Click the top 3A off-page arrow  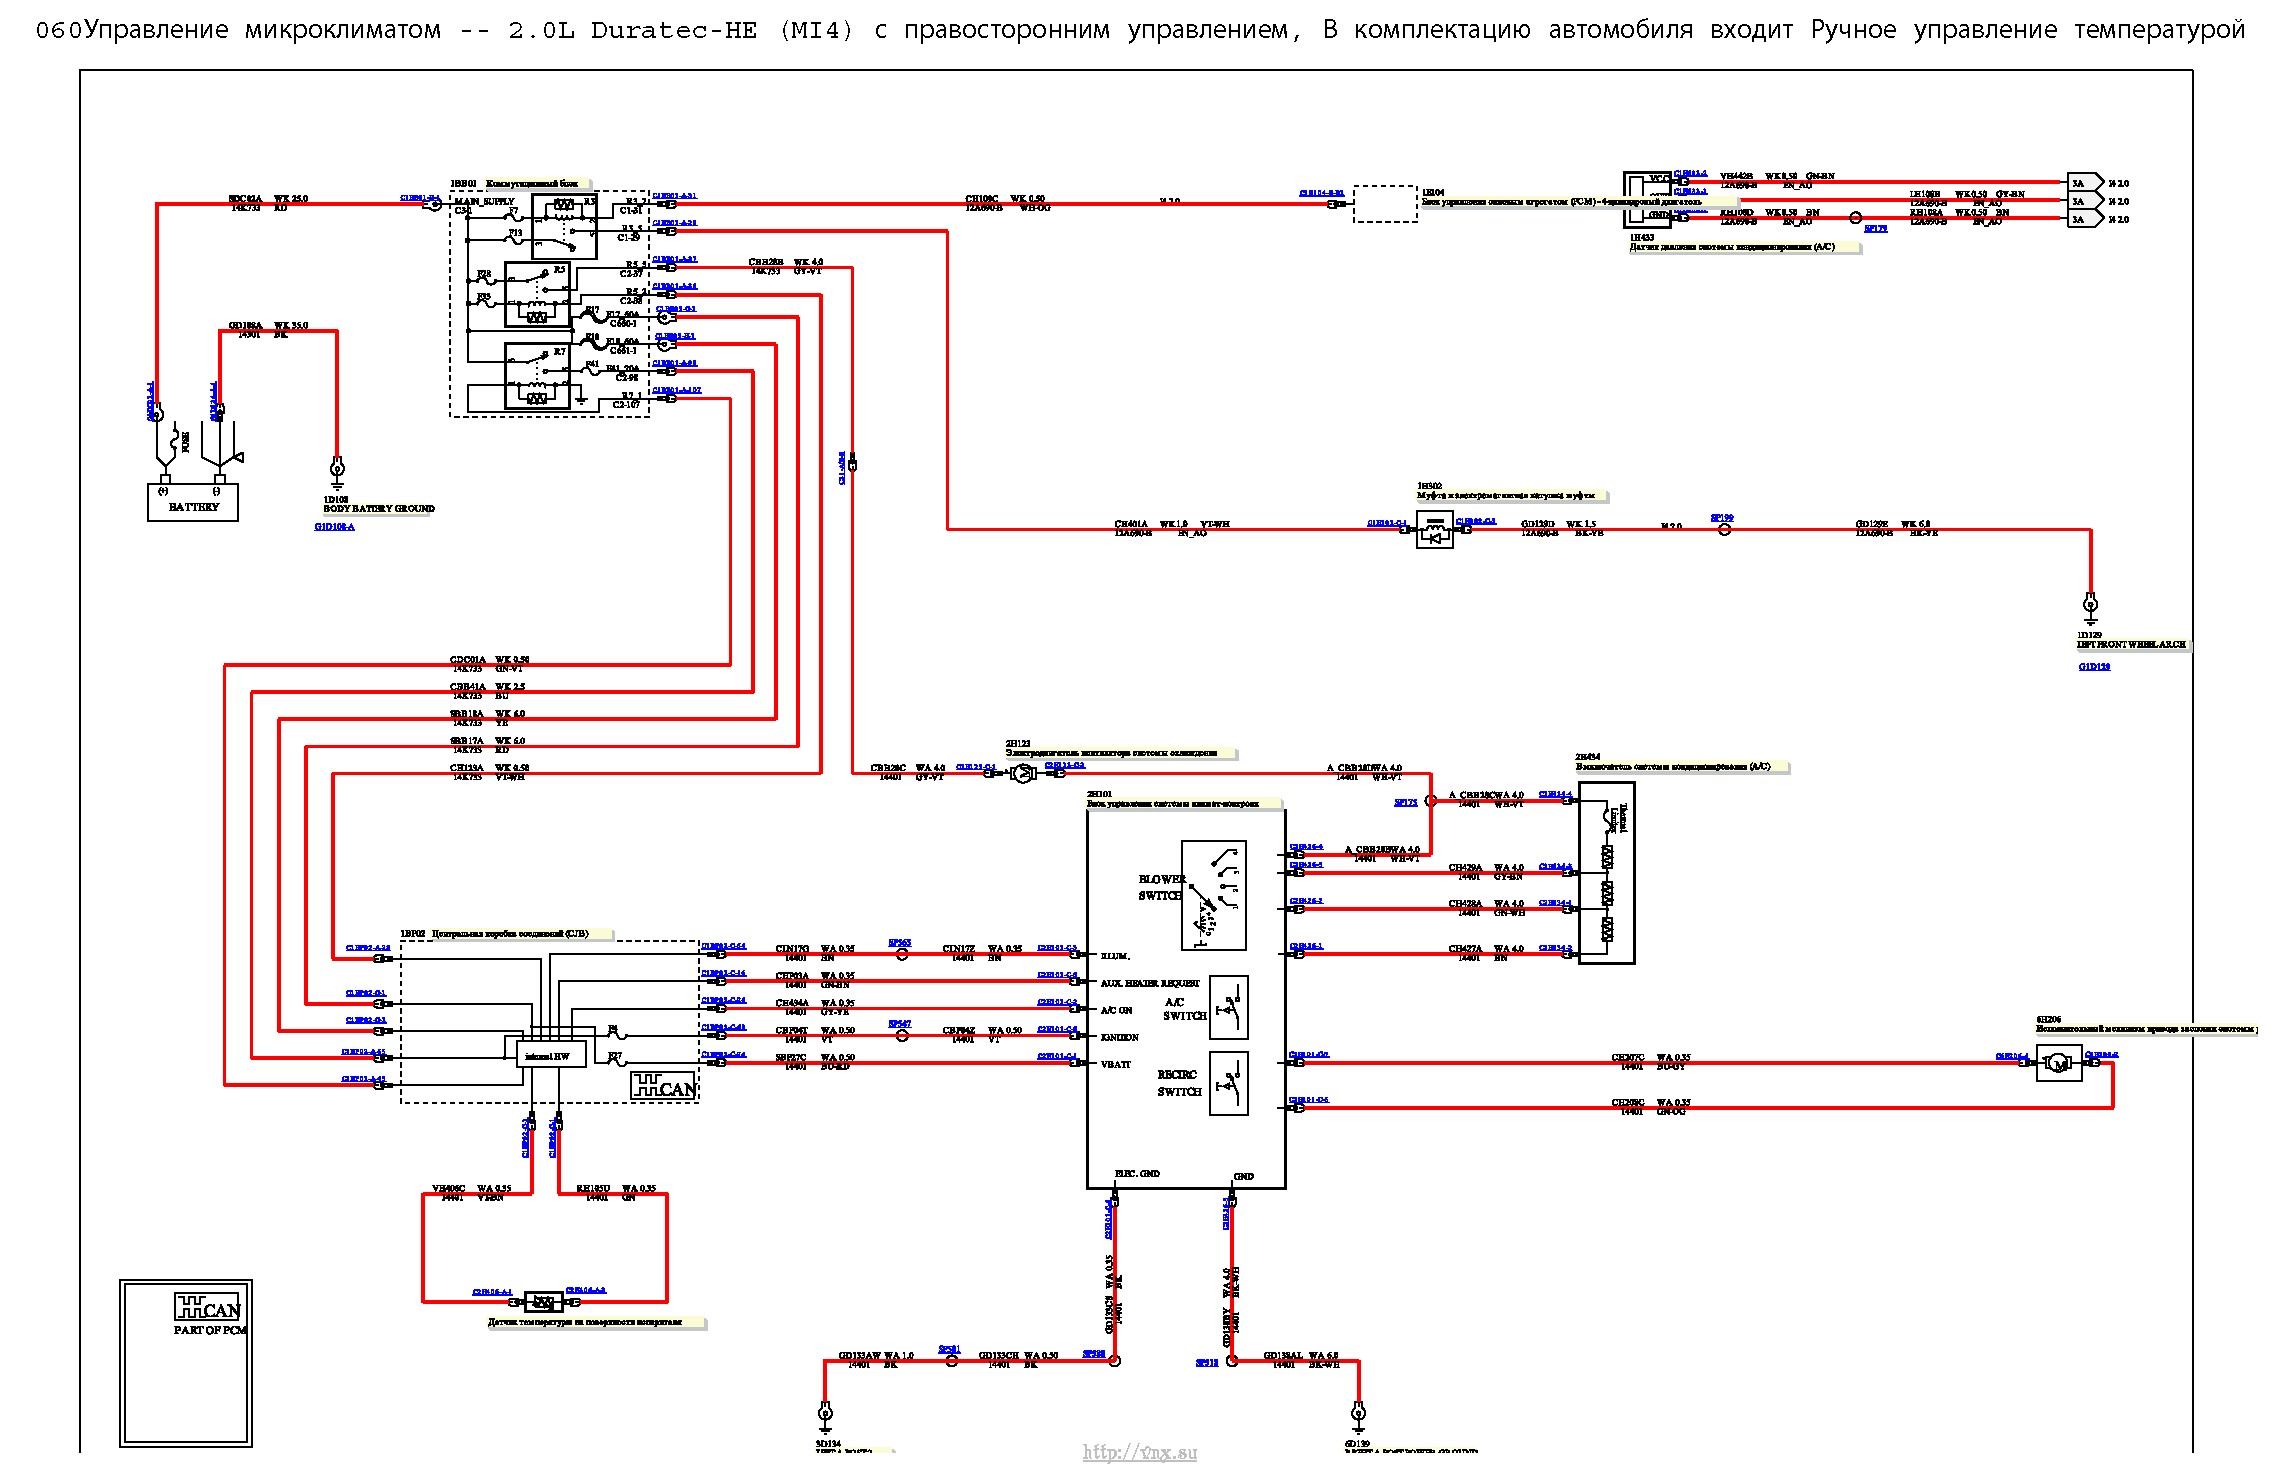2085,183
